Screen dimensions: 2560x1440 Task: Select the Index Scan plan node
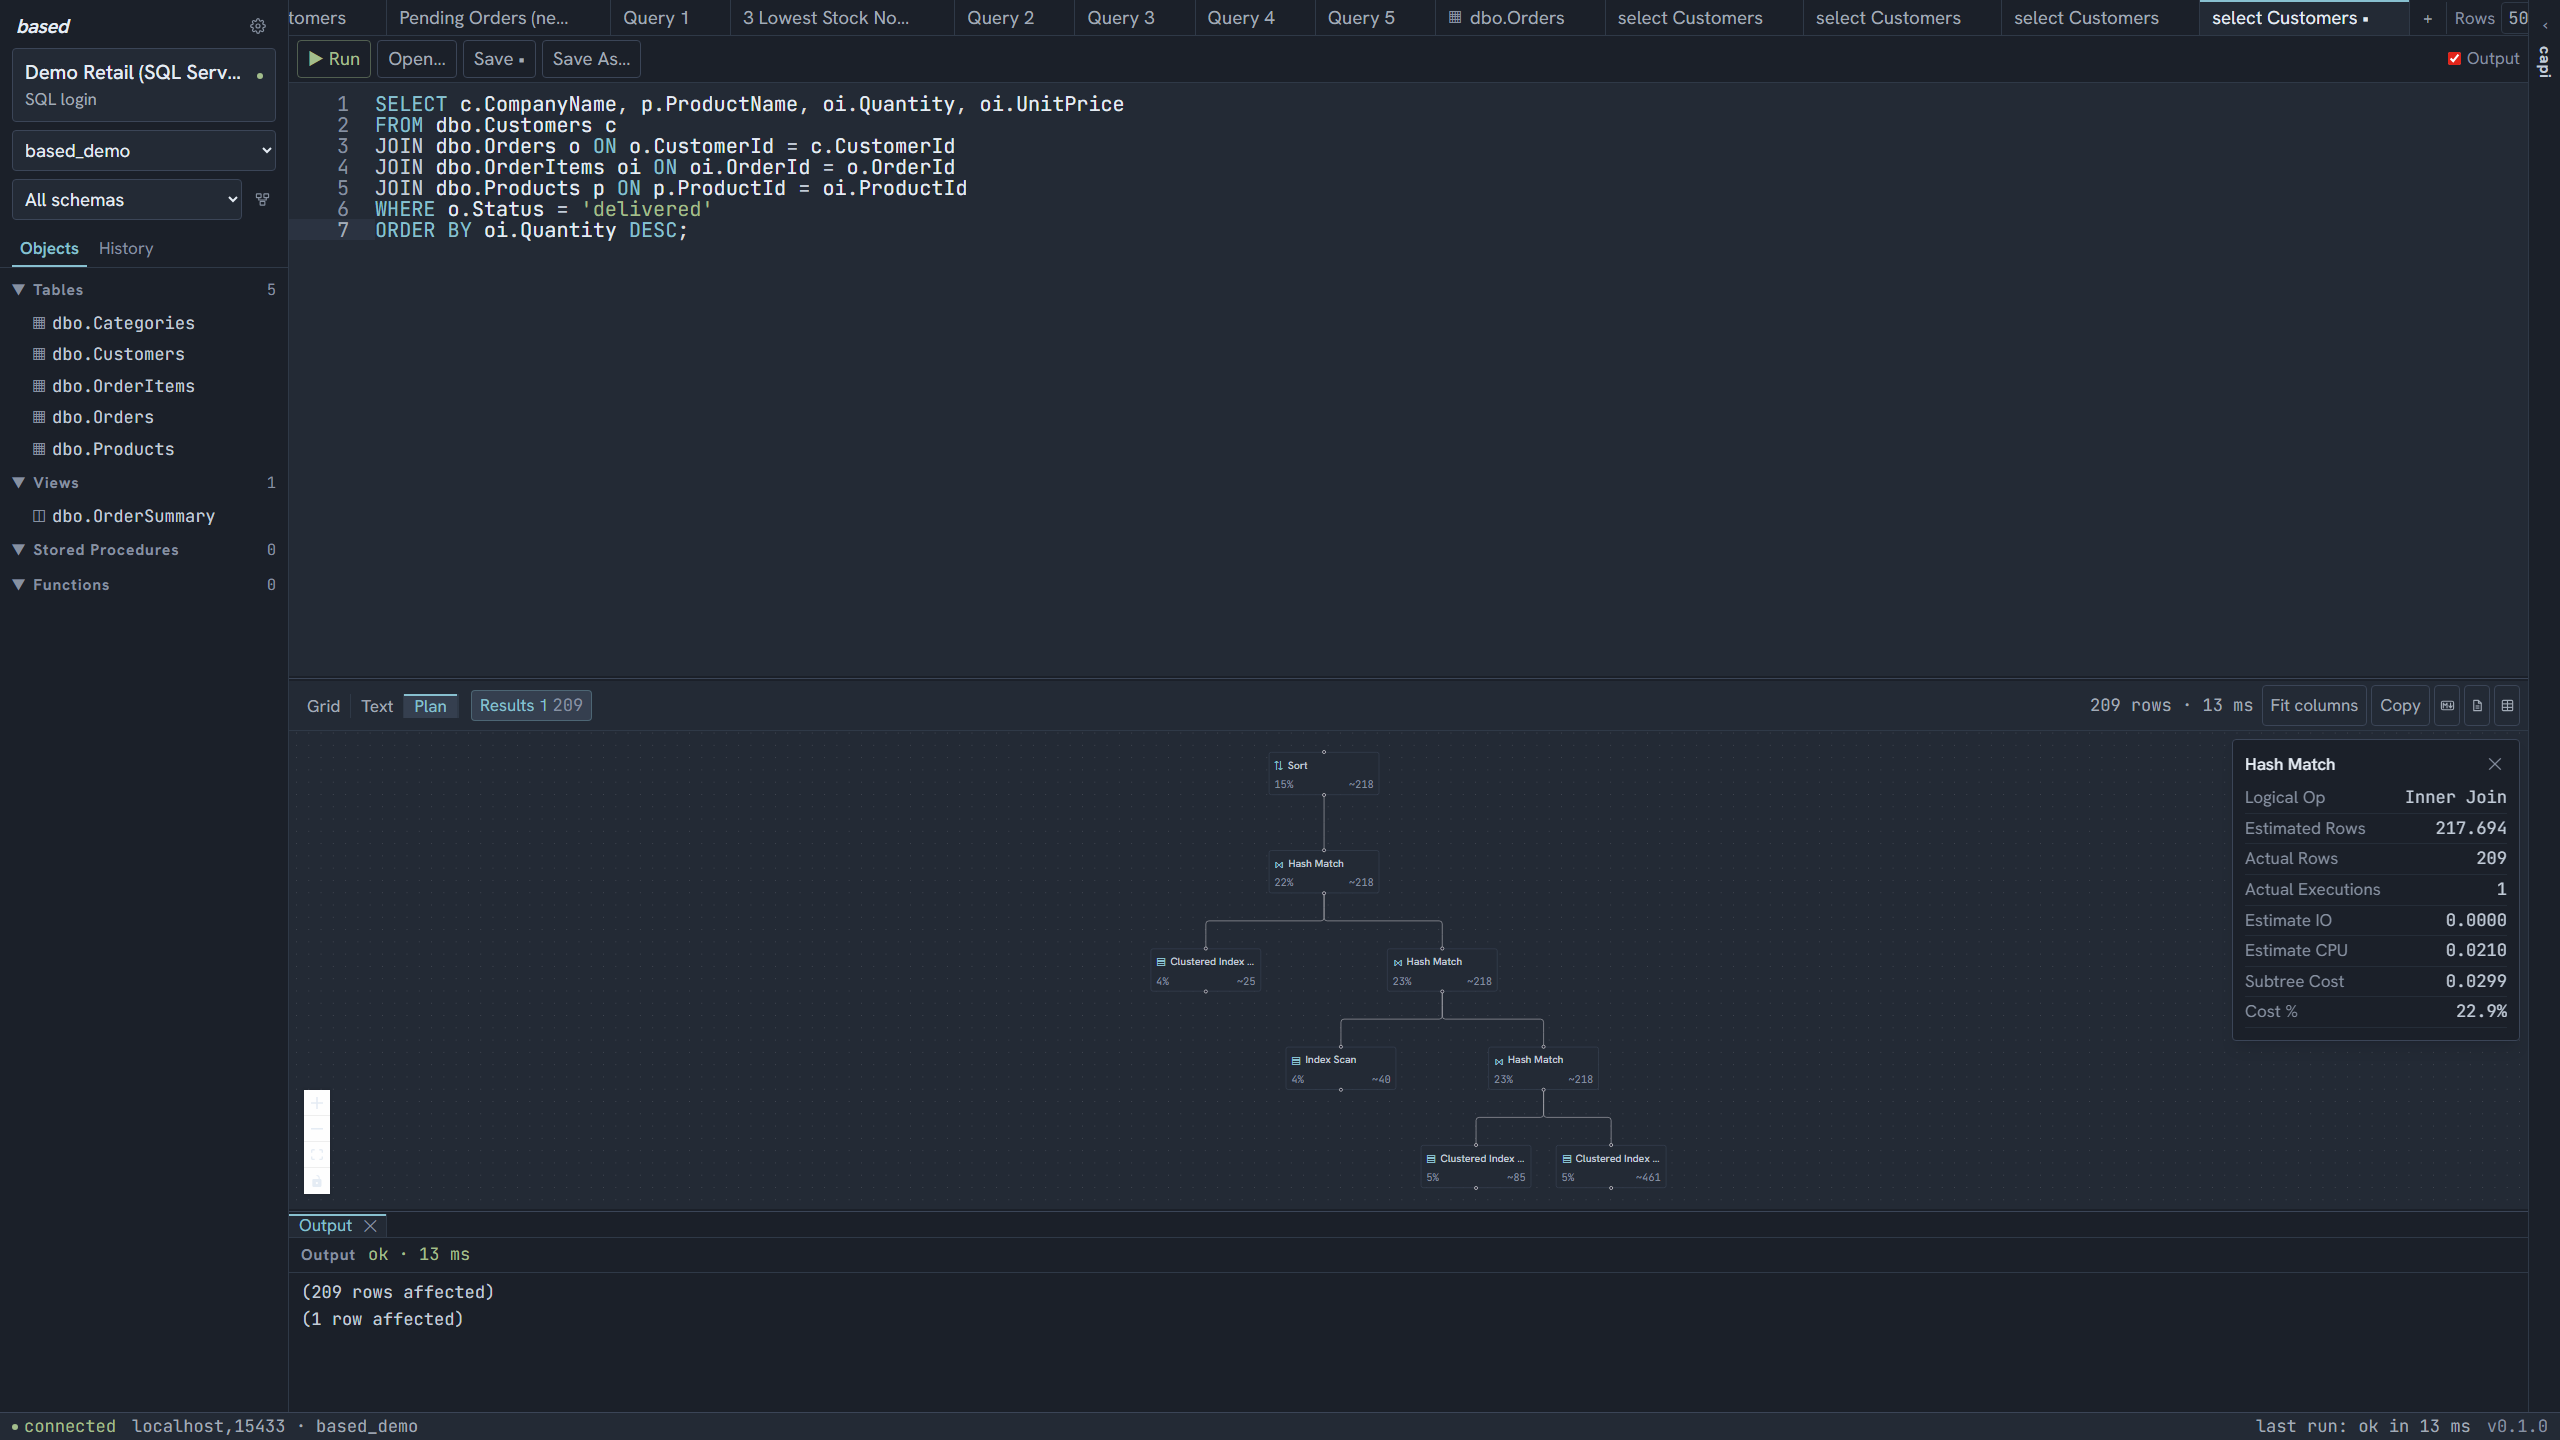pyautogui.click(x=1340, y=1069)
